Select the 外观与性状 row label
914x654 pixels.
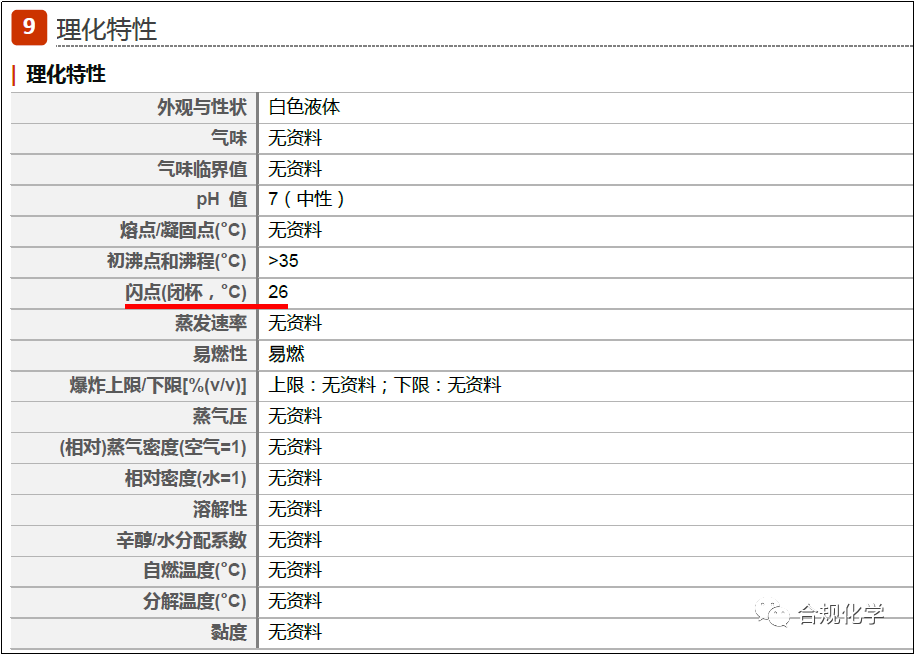(202, 107)
